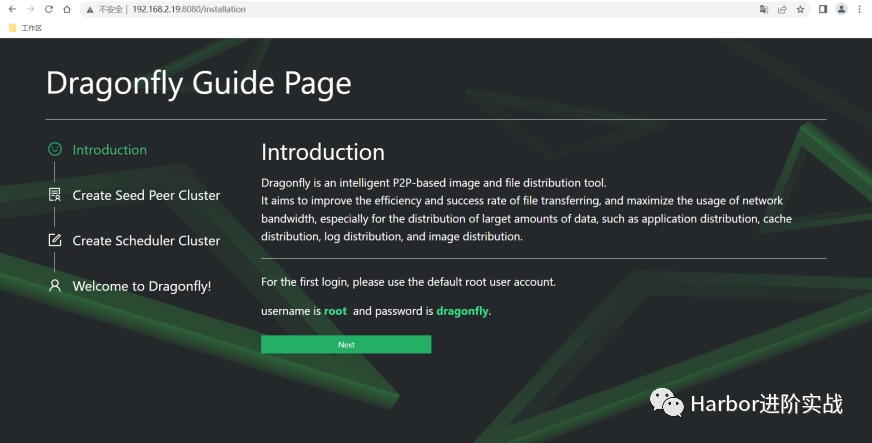Click the Introduction smiley icon
The height and width of the screenshot is (443, 872).
[x=54, y=149]
